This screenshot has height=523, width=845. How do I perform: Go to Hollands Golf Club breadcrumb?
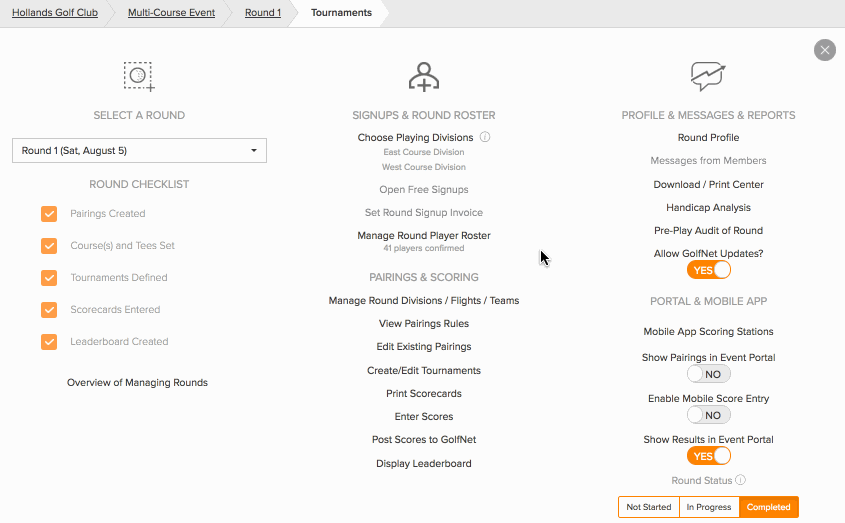(55, 12)
